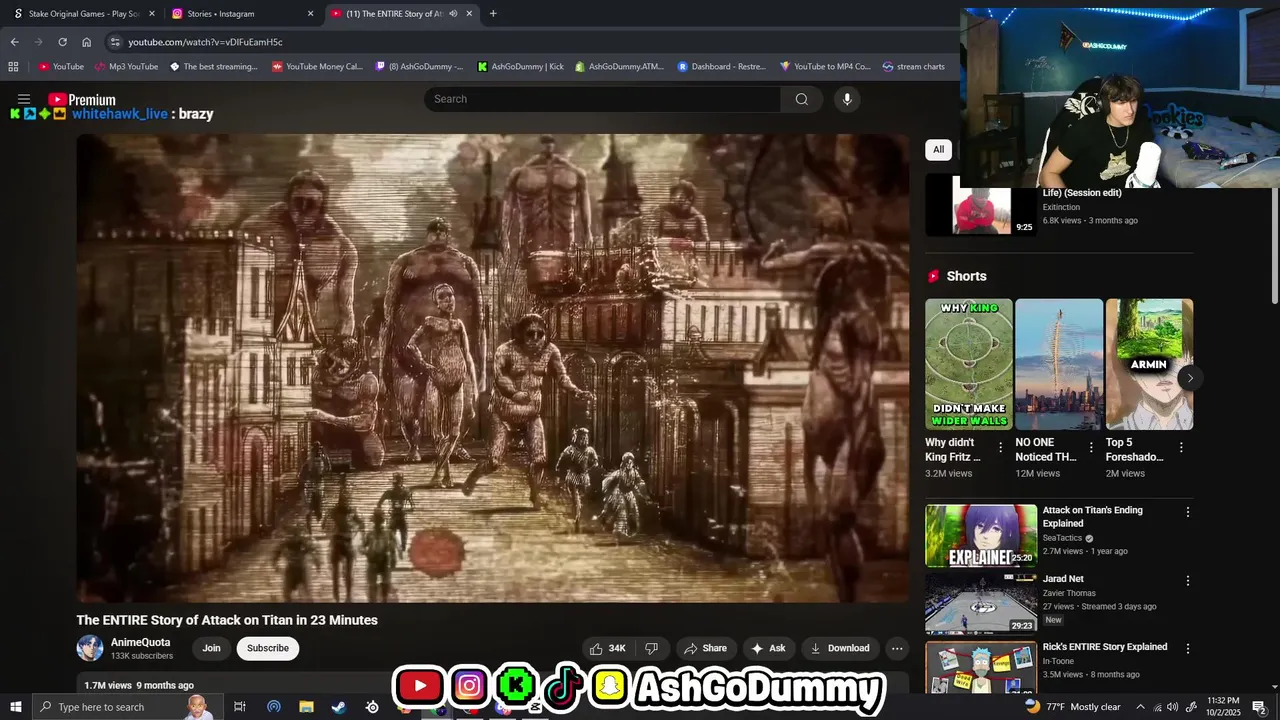This screenshot has height=720, width=1280.
Task: Click the Share button
Action: [706, 648]
